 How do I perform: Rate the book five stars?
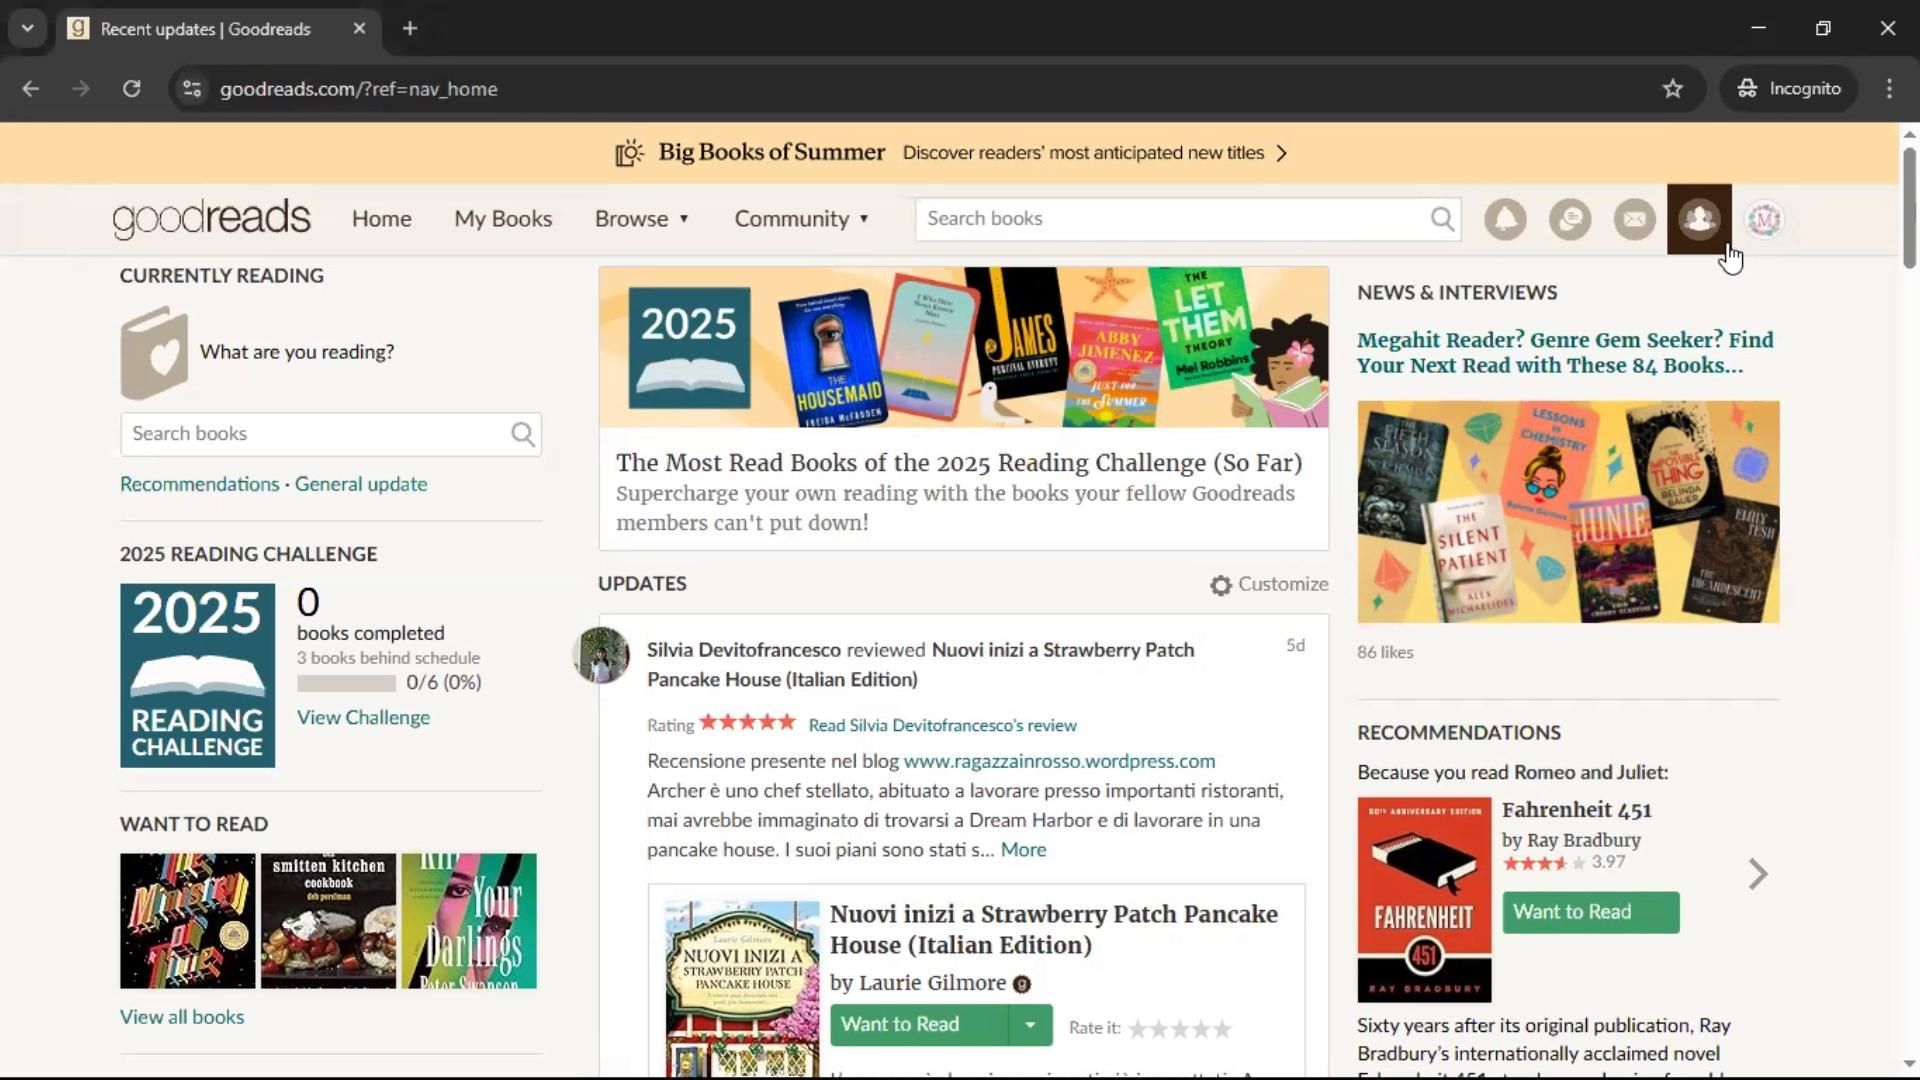click(1222, 1028)
